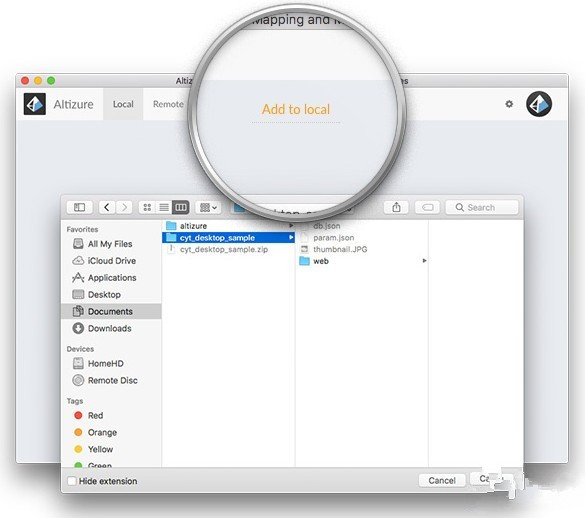
Task: Select the Remote Disc device
Action: 111,380
